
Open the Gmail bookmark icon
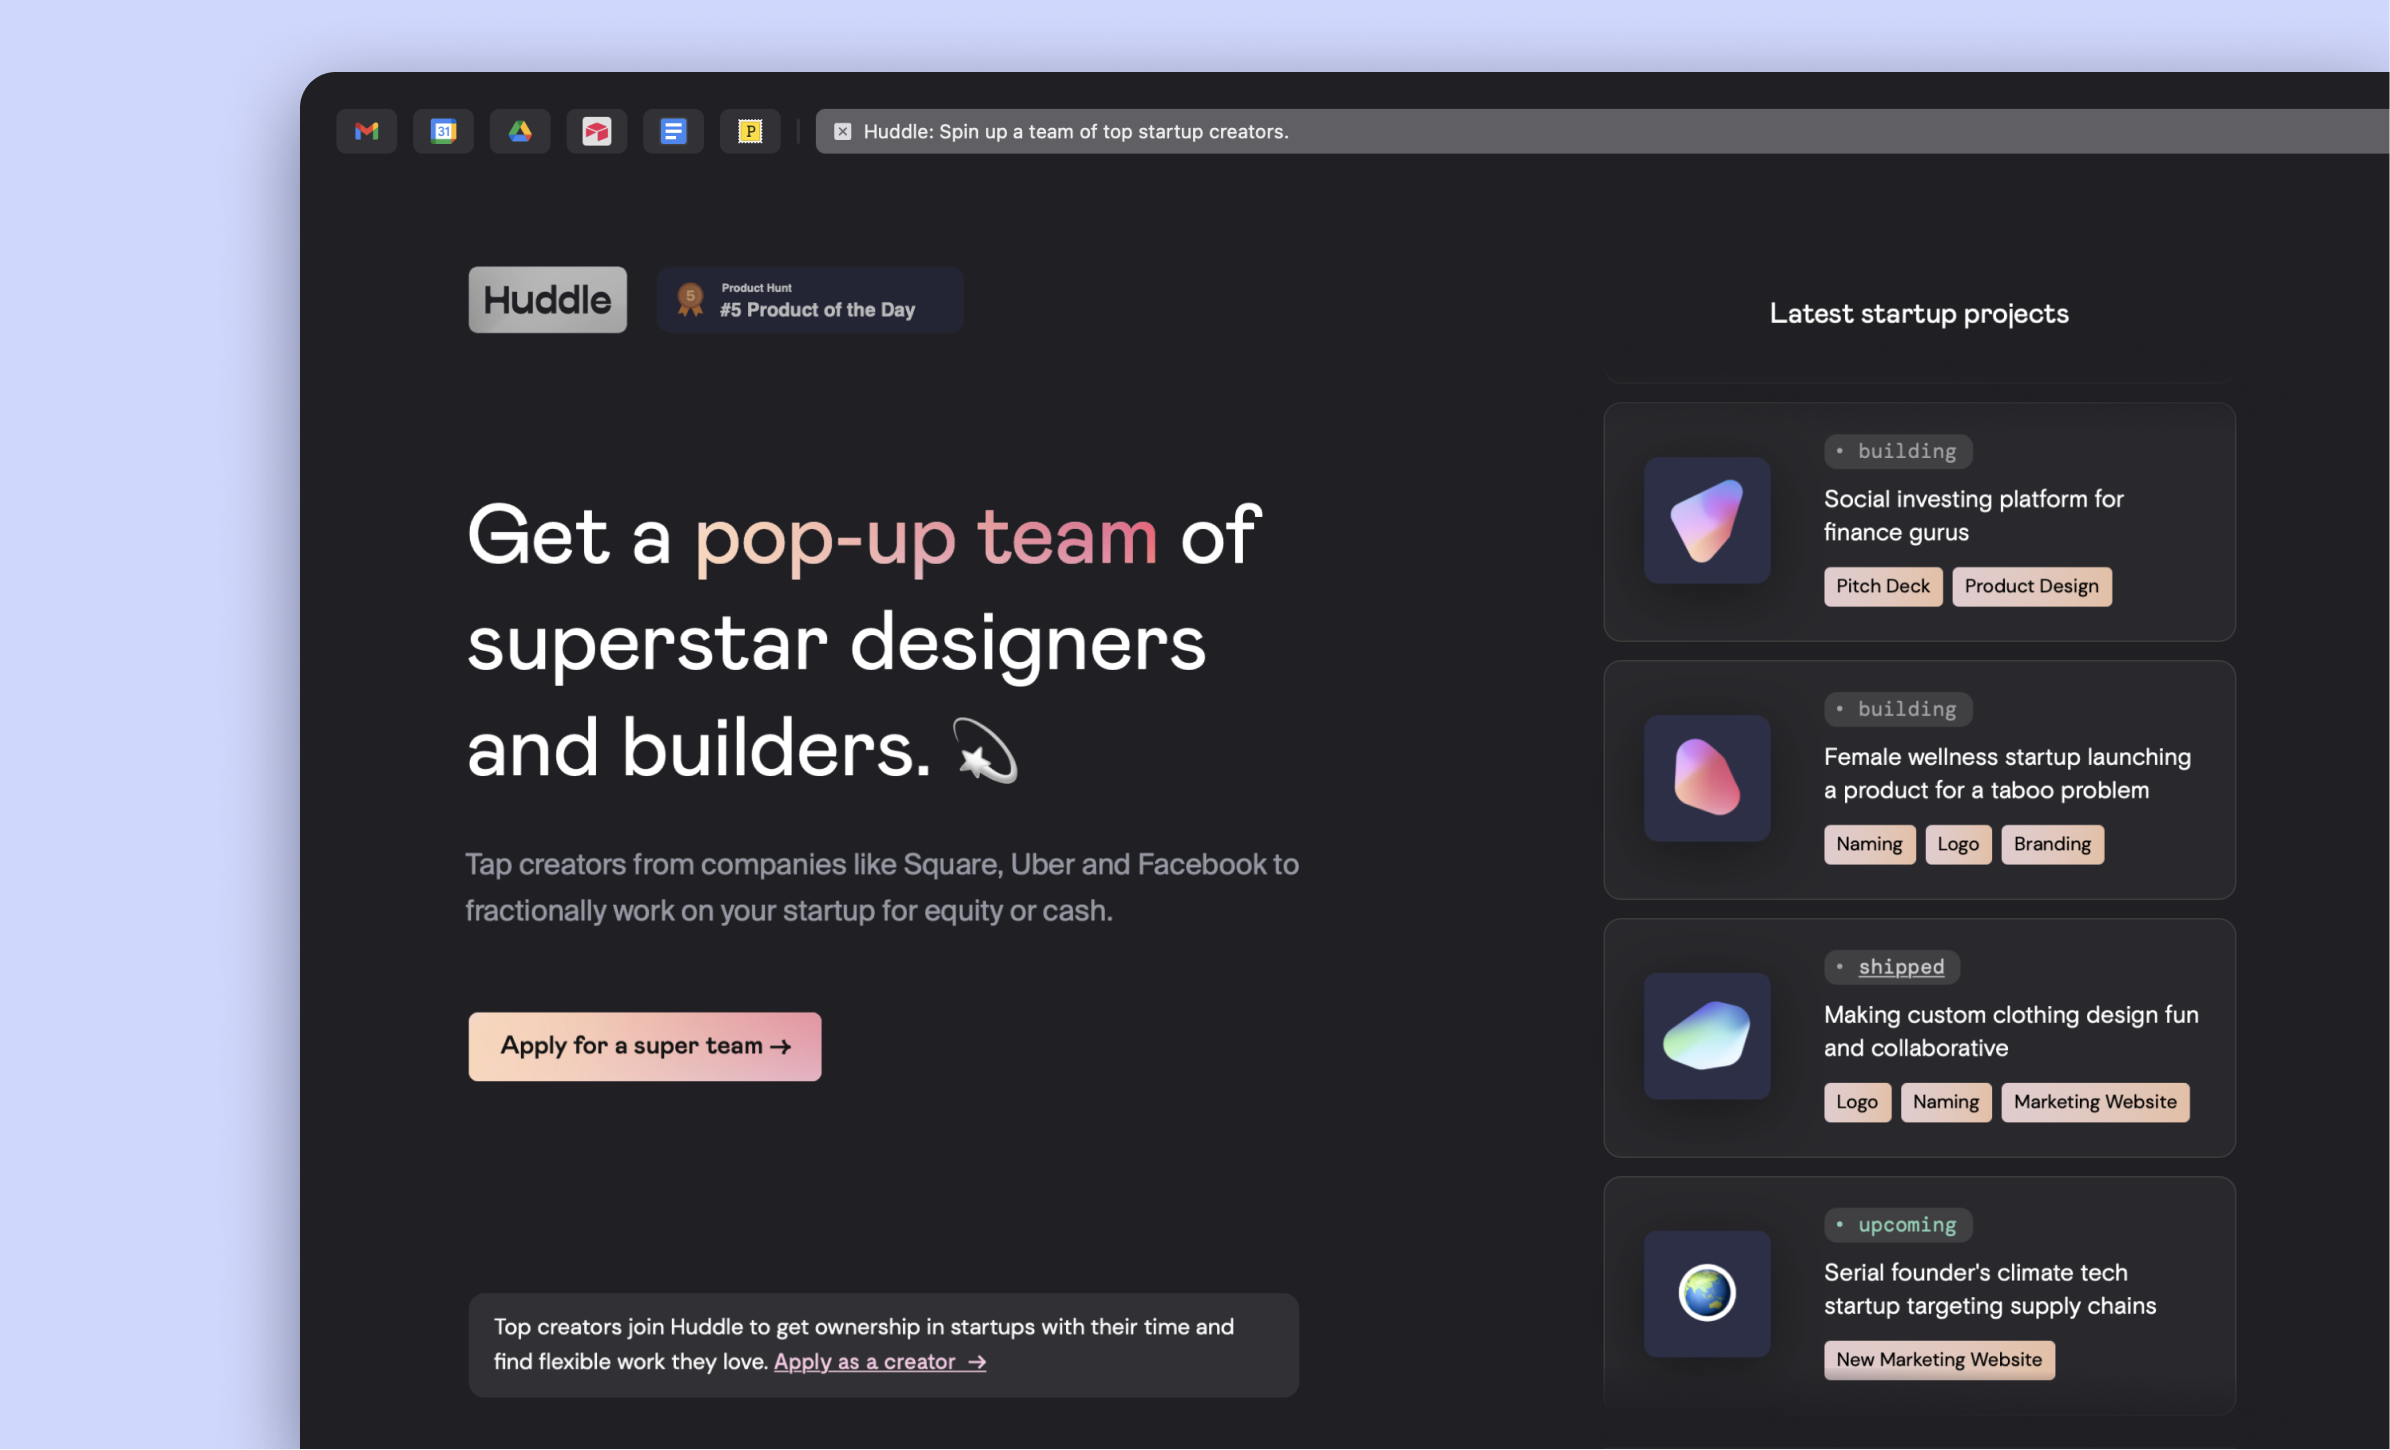366,131
